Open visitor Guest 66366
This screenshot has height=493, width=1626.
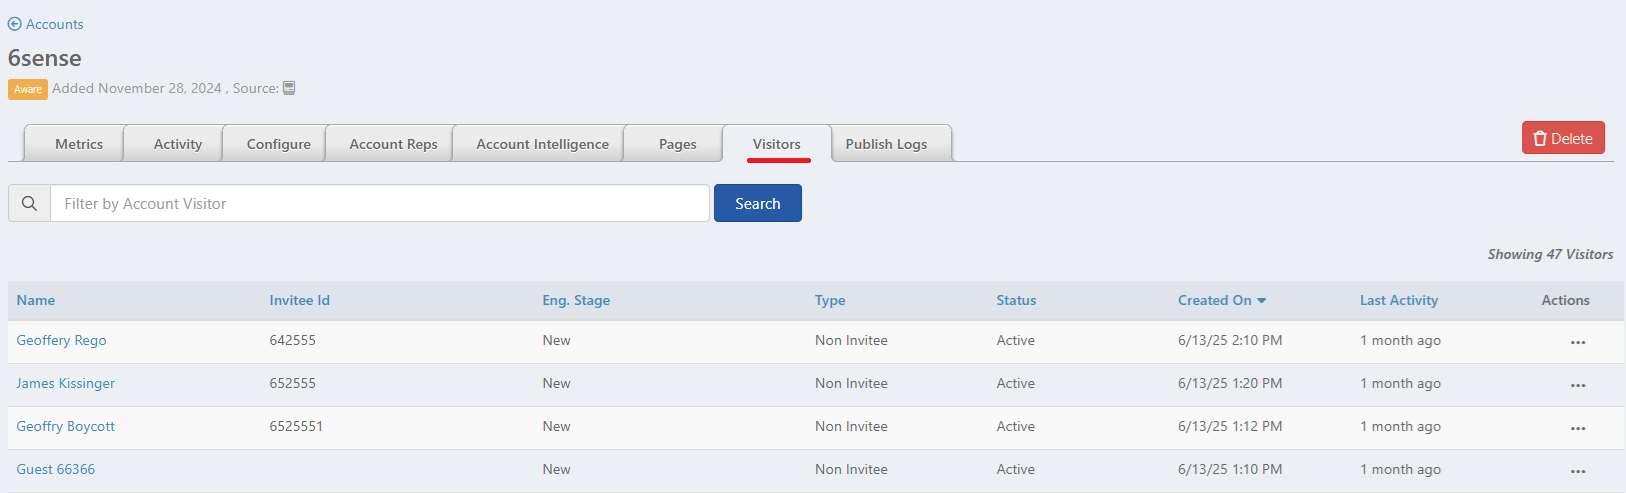(56, 469)
